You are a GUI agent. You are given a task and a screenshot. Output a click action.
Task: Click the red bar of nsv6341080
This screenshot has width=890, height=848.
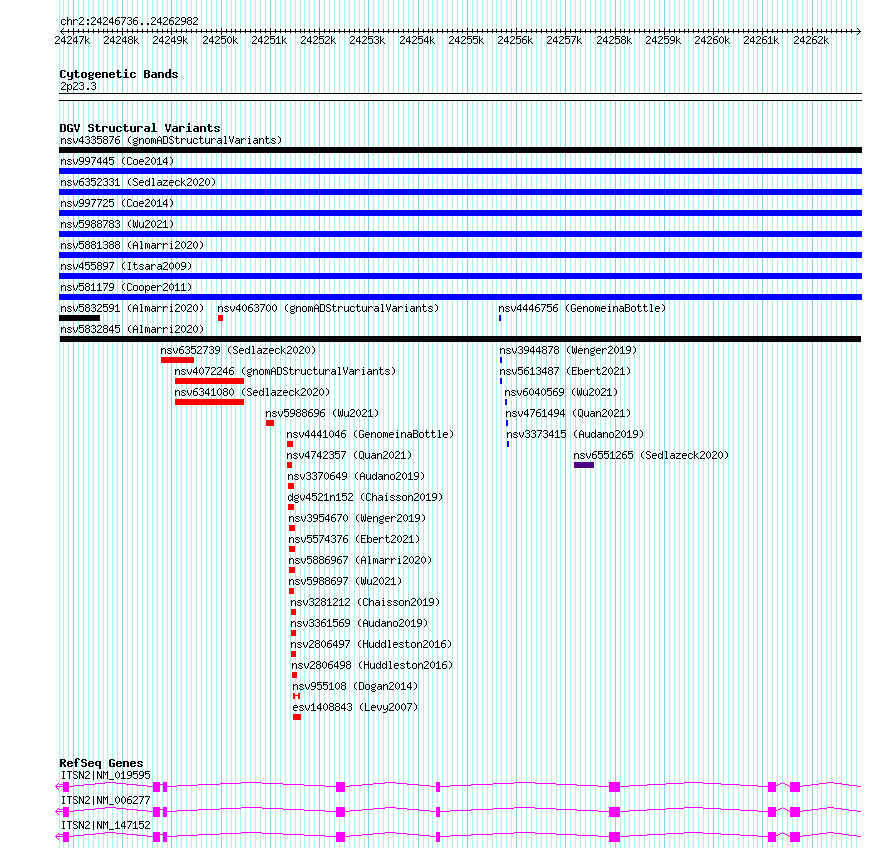[209, 402]
